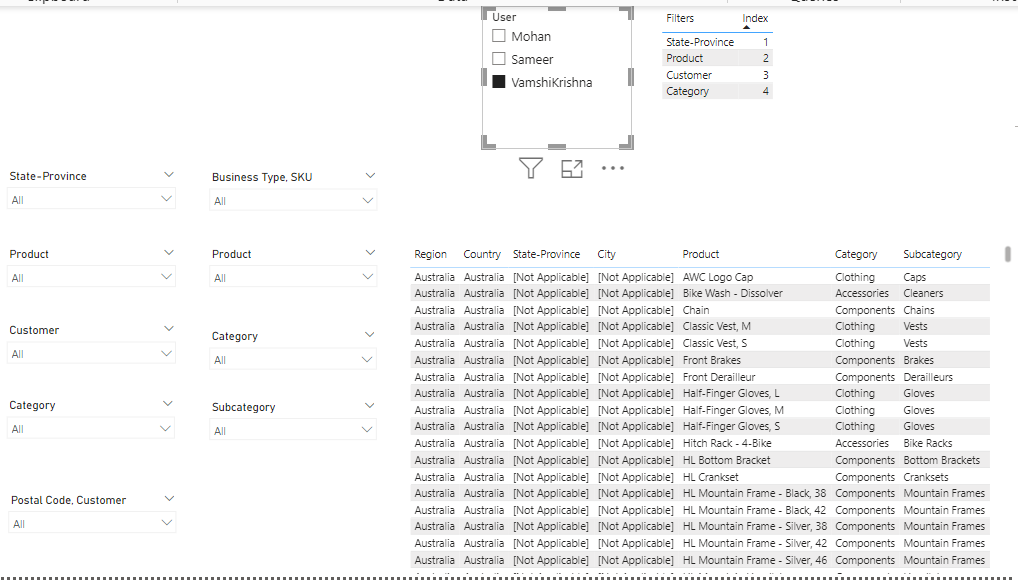Image resolution: width=1018 pixels, height=583 pixels.
Task: Select the AWC Logo Cap product cell
Action: (x=717, y=277)
